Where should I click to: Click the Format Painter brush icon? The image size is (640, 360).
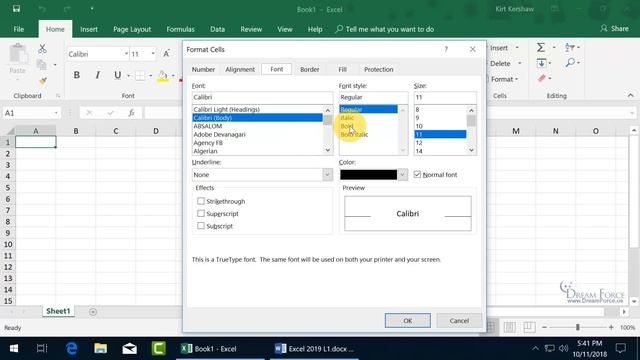point(42,81)
